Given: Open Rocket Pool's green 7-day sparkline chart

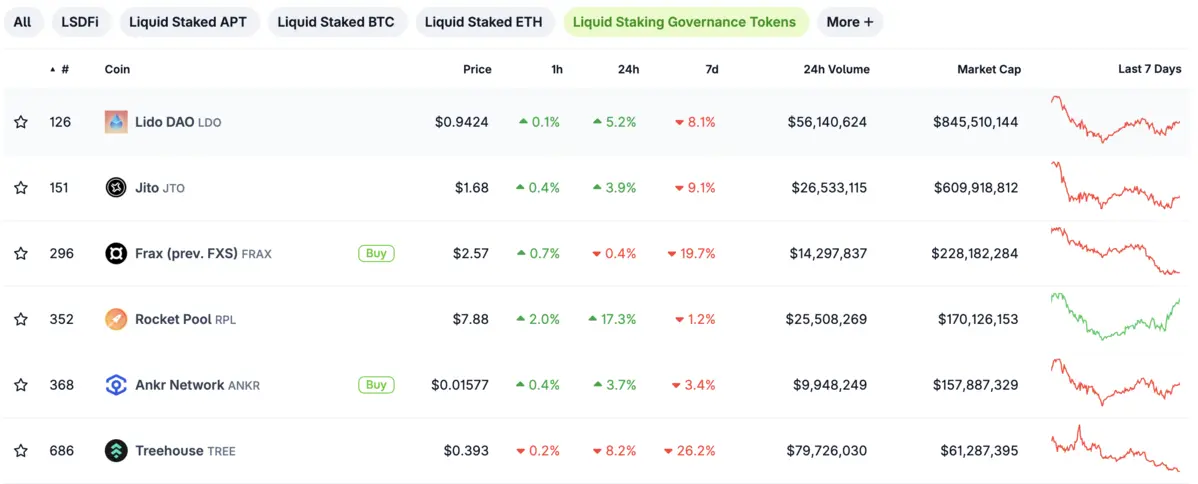Looking at the screenshot, I should tap(1115, 317).
